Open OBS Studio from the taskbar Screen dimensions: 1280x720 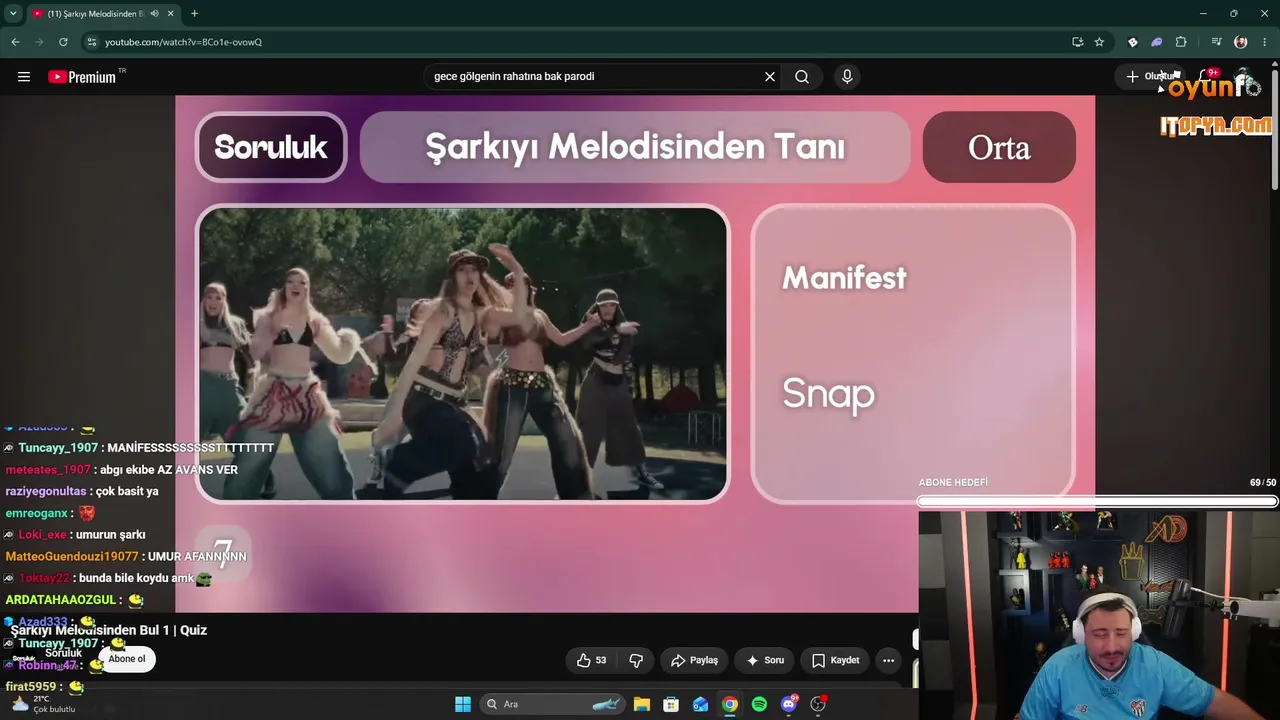pos(818,704)
